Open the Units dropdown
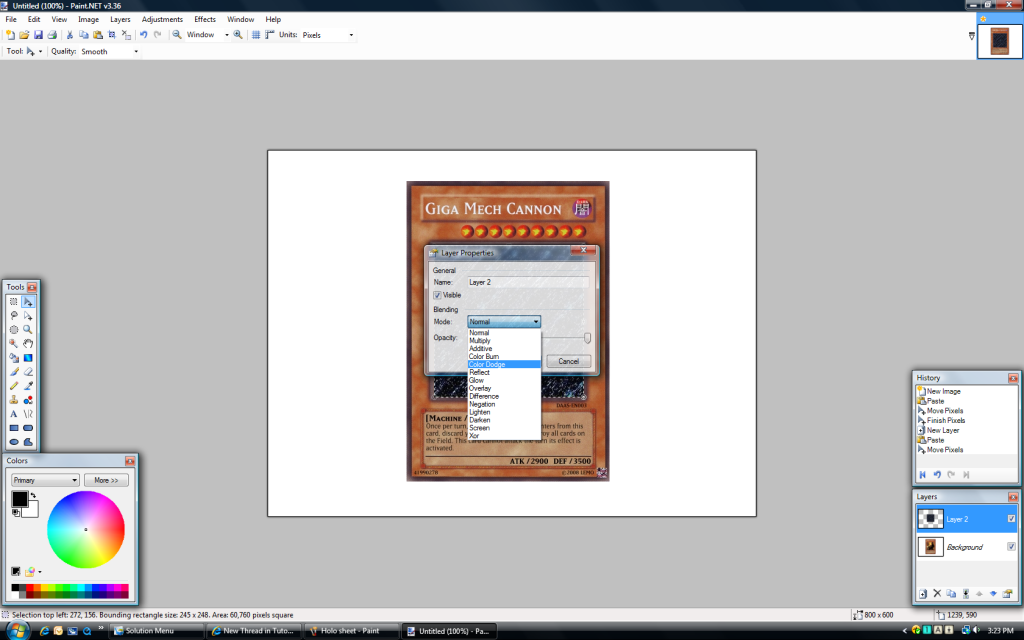 tap(328, 35)
